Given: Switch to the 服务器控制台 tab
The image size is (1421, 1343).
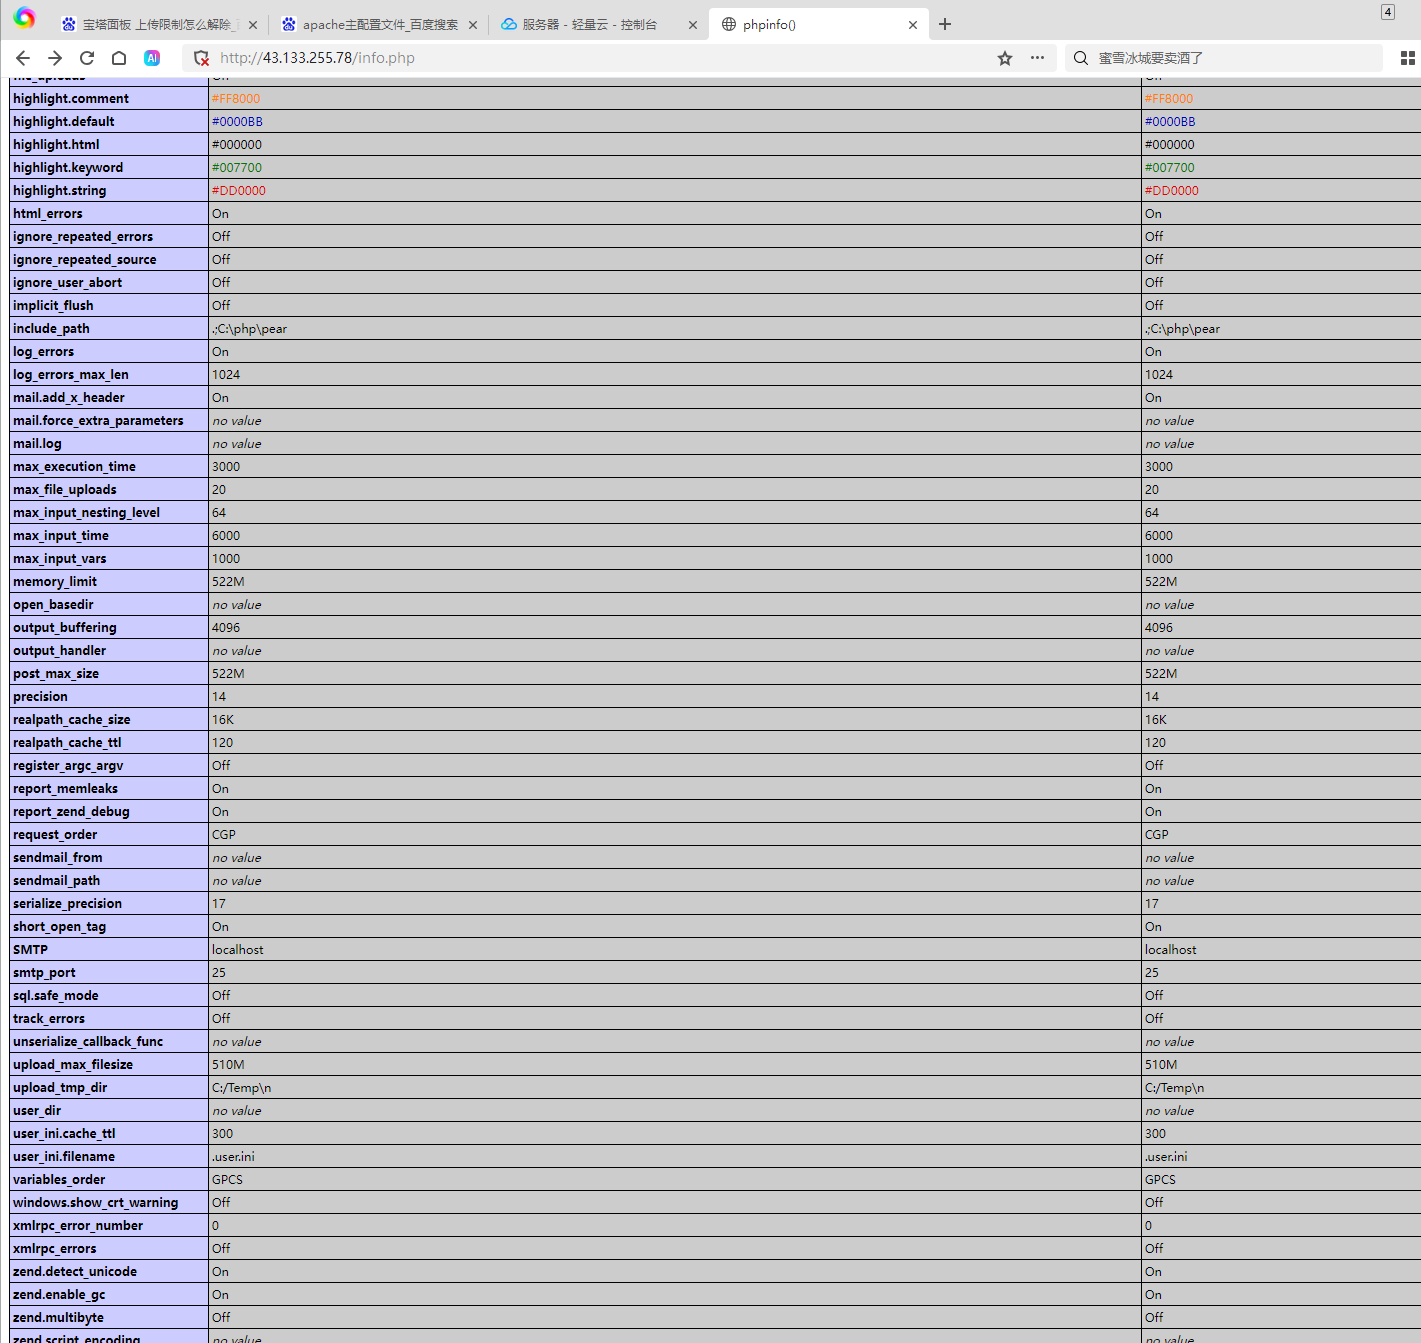Looking at the screenshot, I should point(590,24).
